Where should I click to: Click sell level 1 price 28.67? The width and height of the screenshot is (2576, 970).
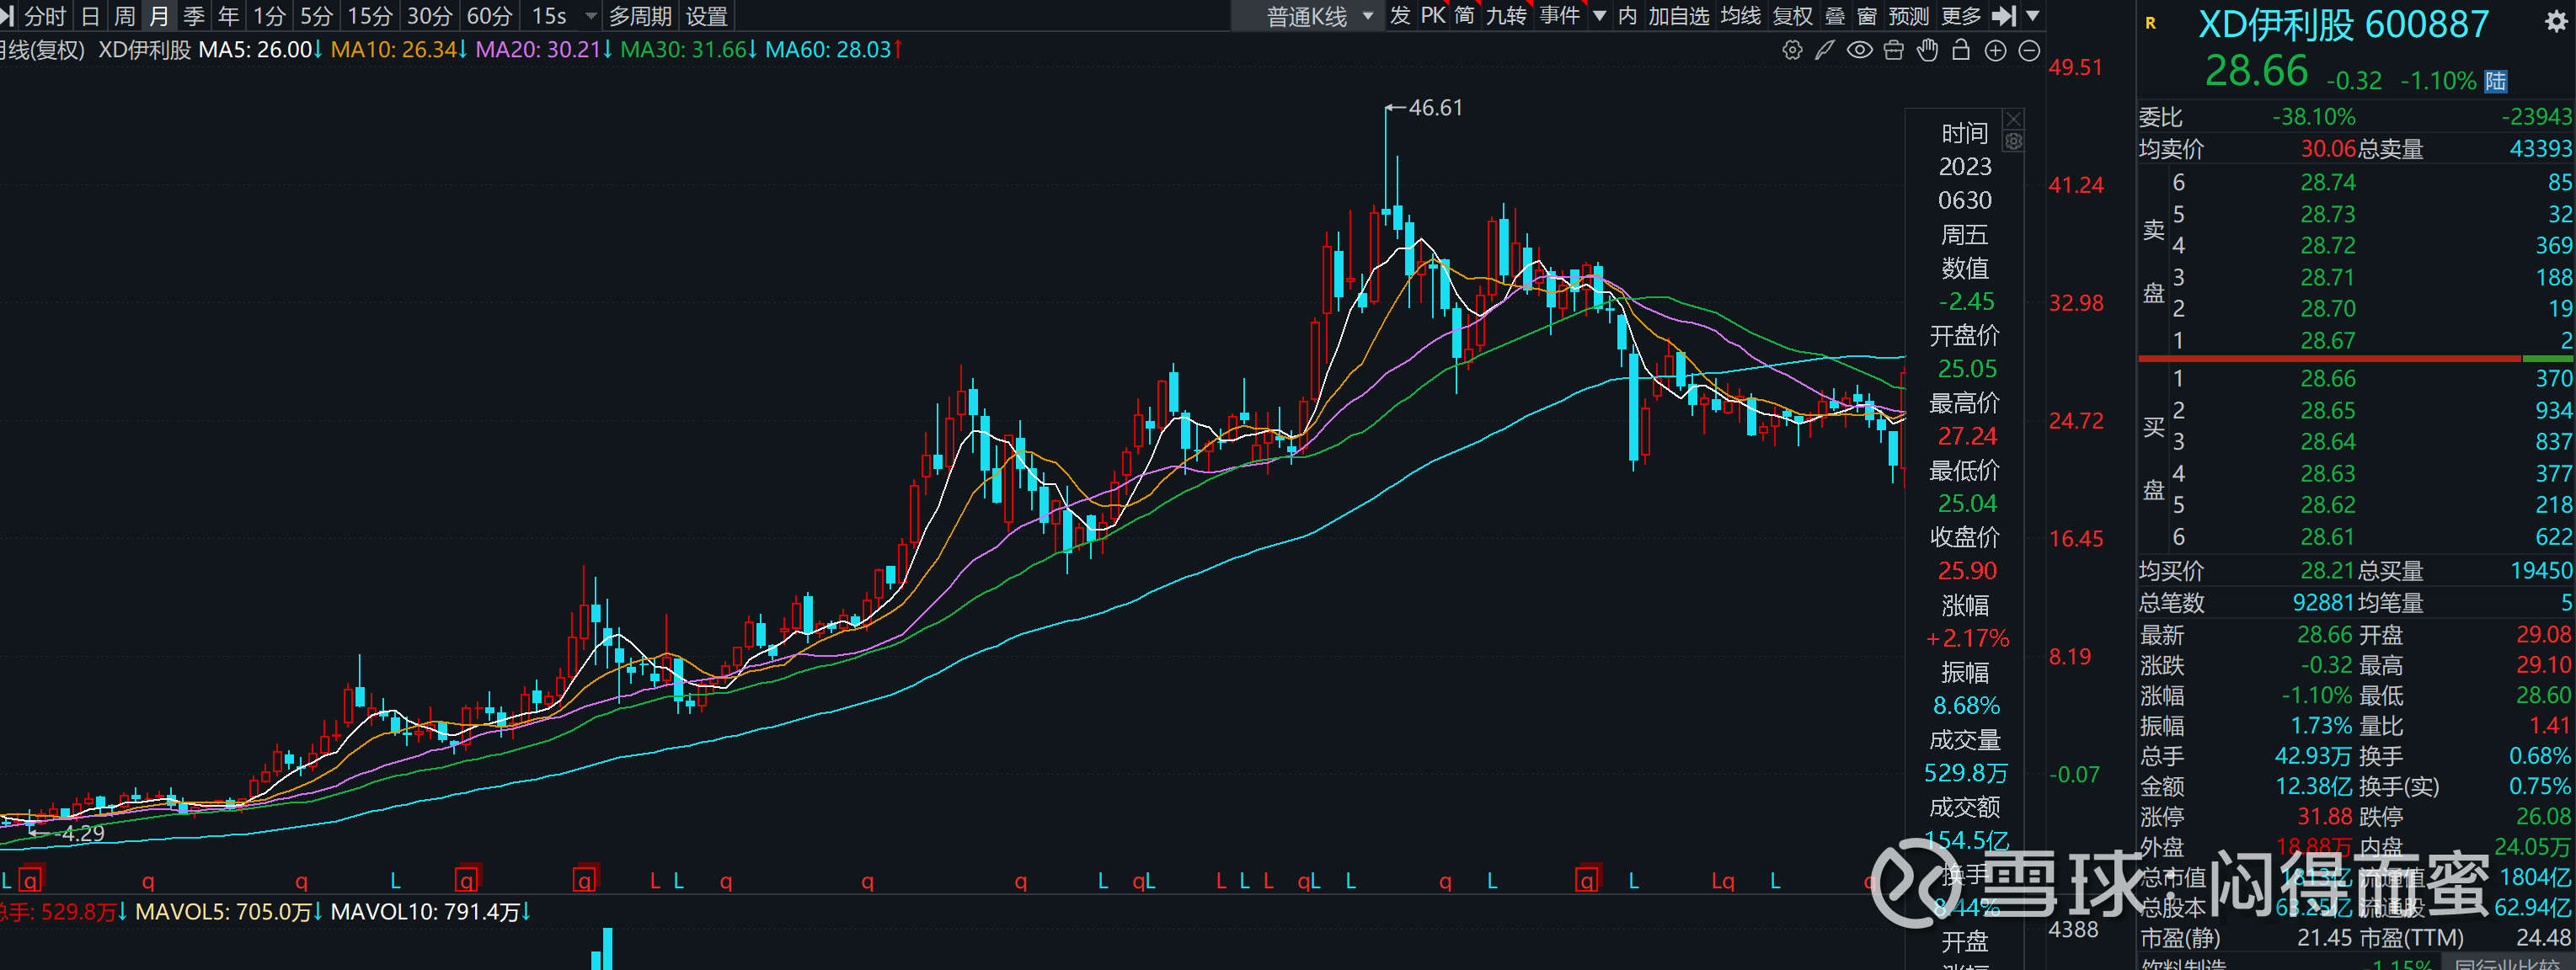(x=2328, y=341)
